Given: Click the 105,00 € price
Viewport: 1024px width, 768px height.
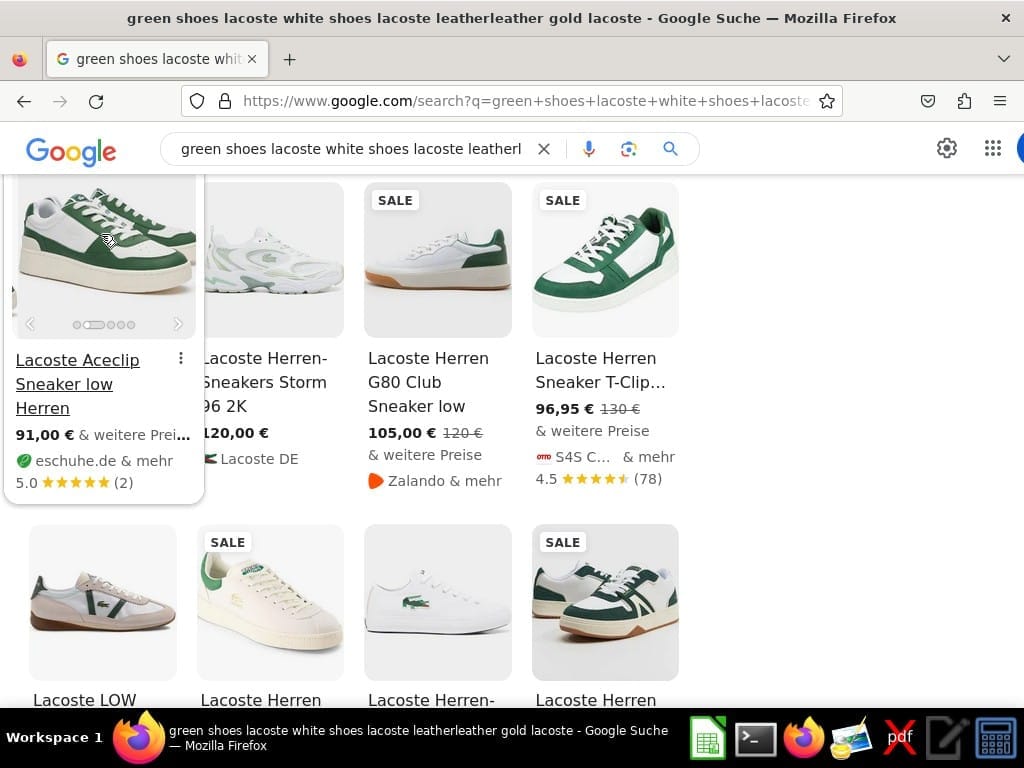Looking at the screenshot, I should (402, 433).
